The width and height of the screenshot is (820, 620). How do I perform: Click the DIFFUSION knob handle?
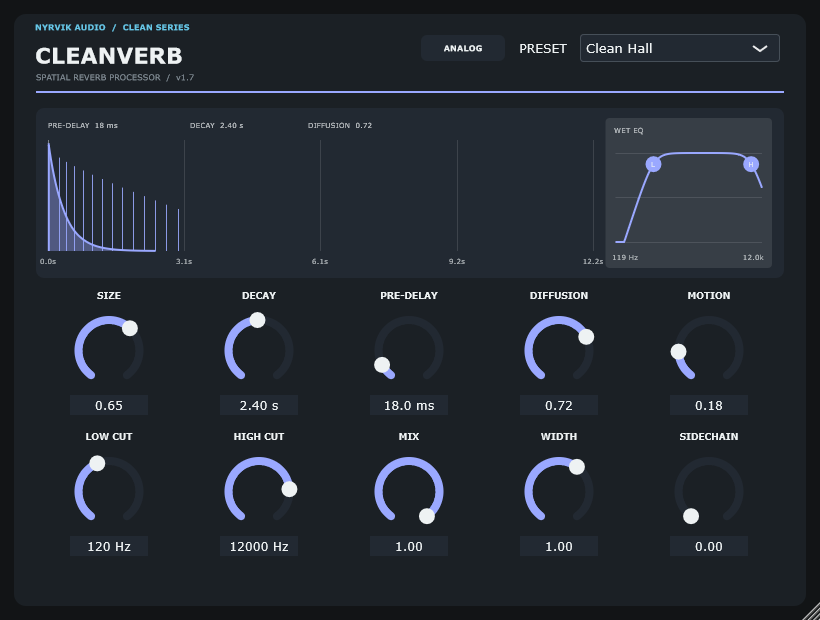pos(586,337)
